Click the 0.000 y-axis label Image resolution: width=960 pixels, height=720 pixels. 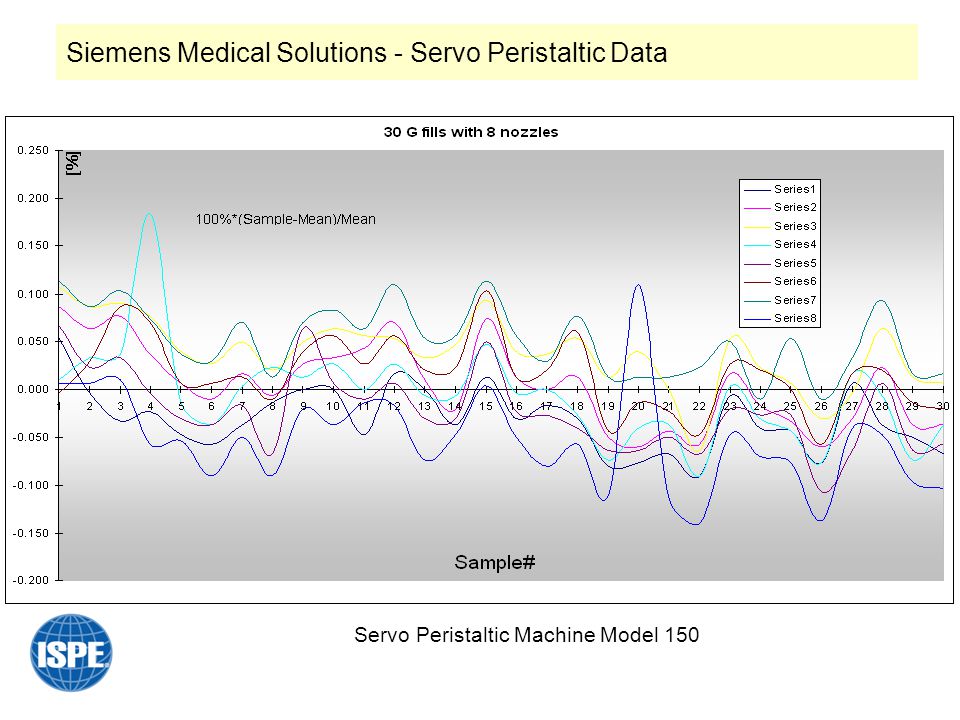click(33, 389)
